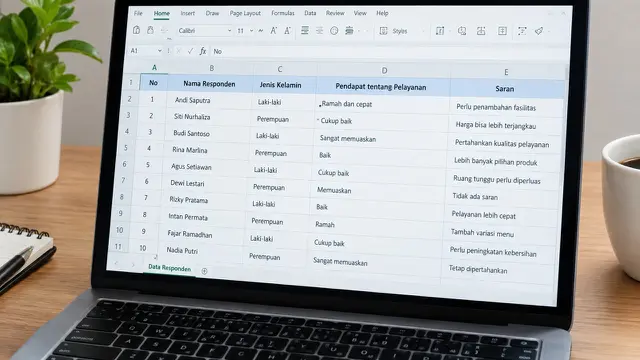Click the previous sheet navigation arrow
The width and height of the screenshot is (640, 360).
tap(116, 264)
